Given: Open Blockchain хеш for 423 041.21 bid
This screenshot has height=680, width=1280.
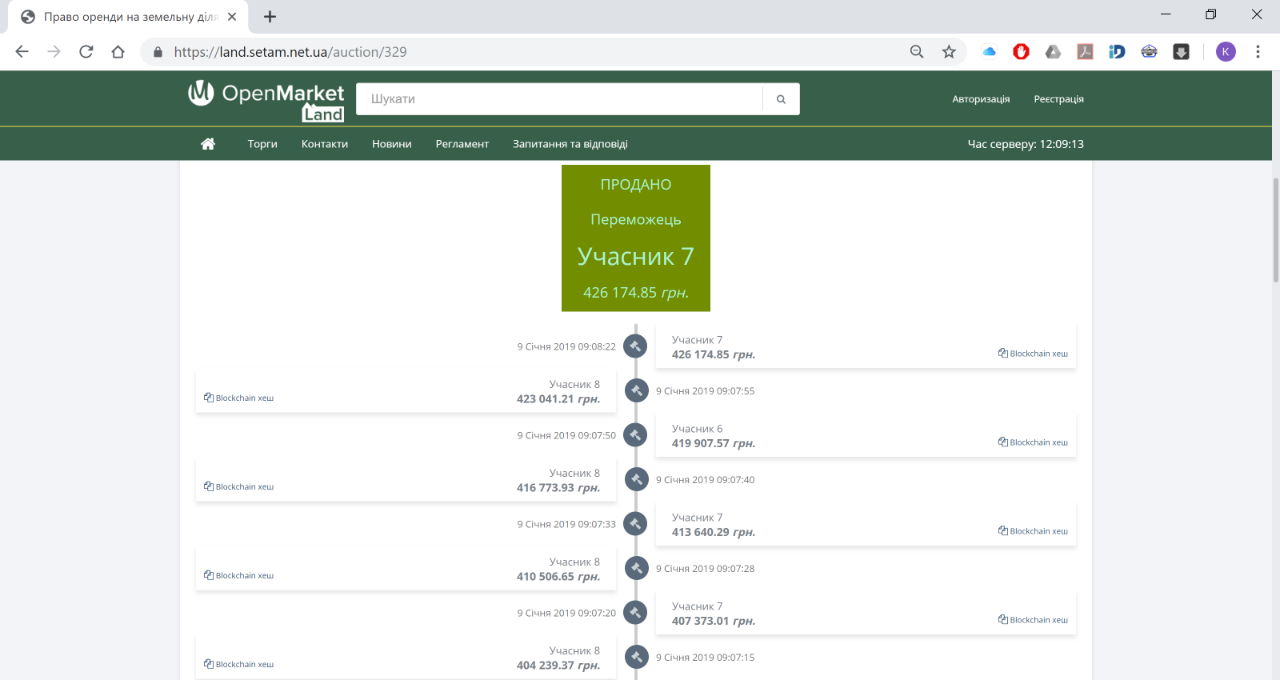Looking at the screenshot, I should pyautogui.click(x=239, y=398).
